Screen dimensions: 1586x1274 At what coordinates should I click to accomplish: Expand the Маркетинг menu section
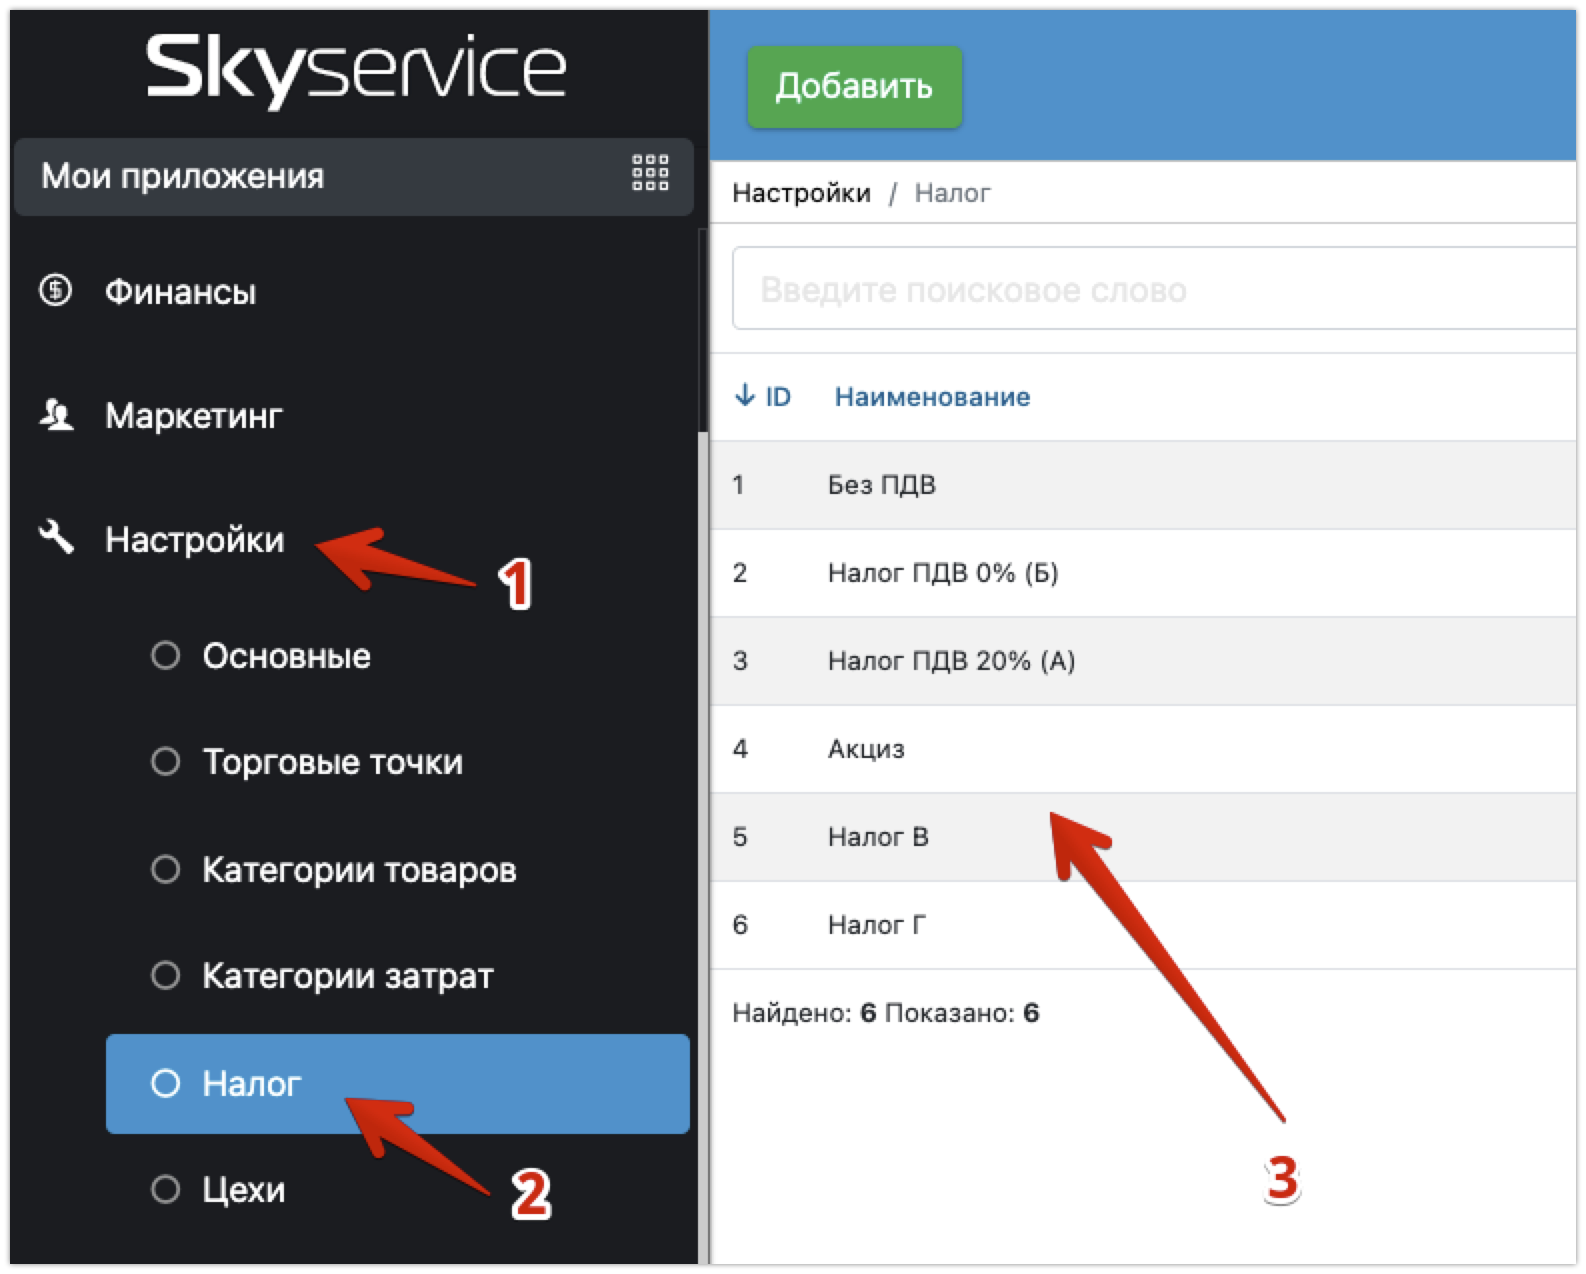[x=194, y=416]
